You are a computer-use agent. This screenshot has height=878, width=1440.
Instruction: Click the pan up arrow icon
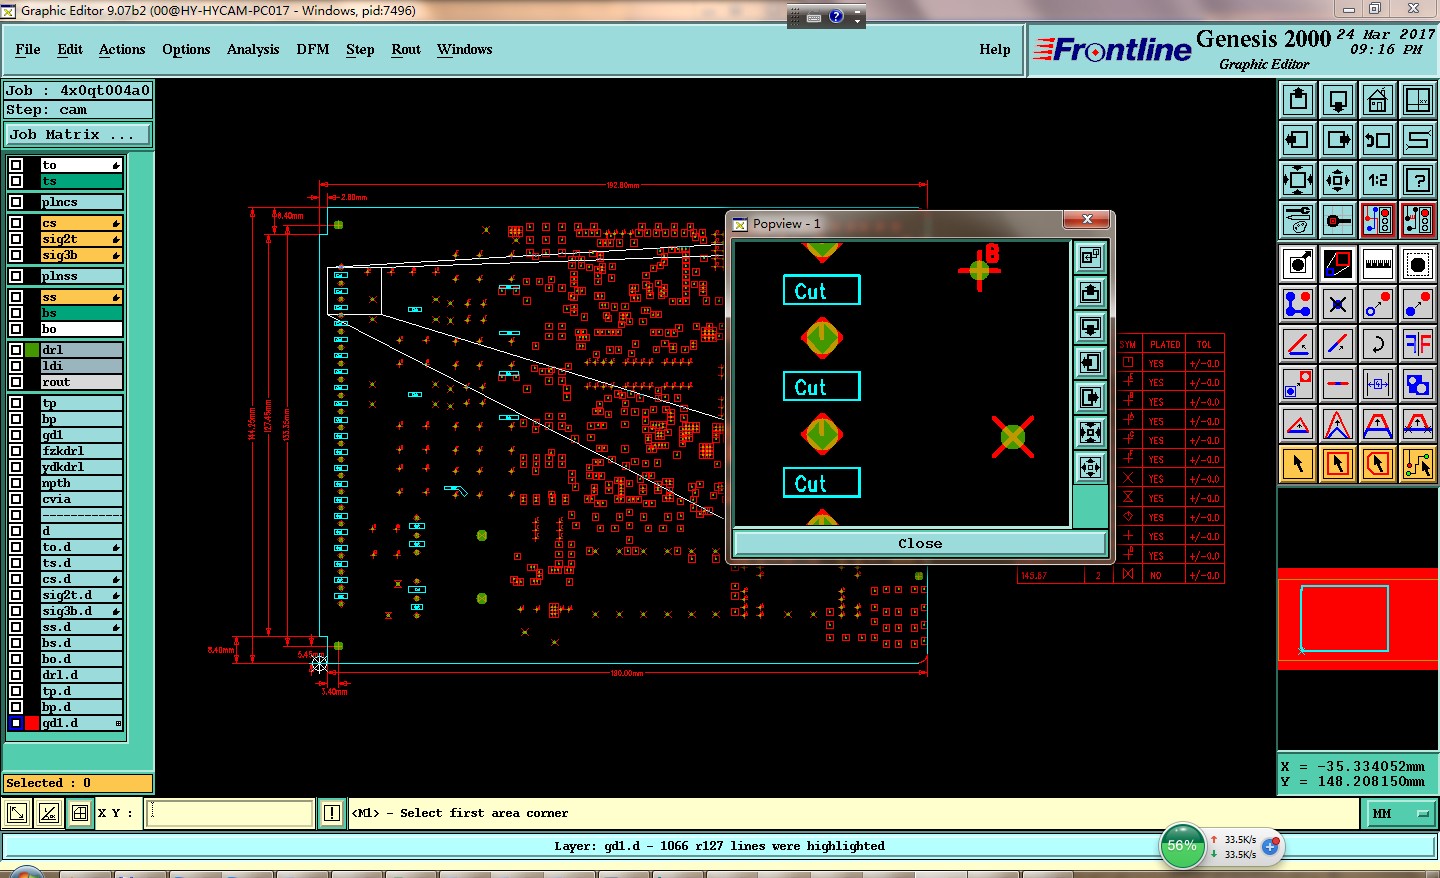point(1298,100)
